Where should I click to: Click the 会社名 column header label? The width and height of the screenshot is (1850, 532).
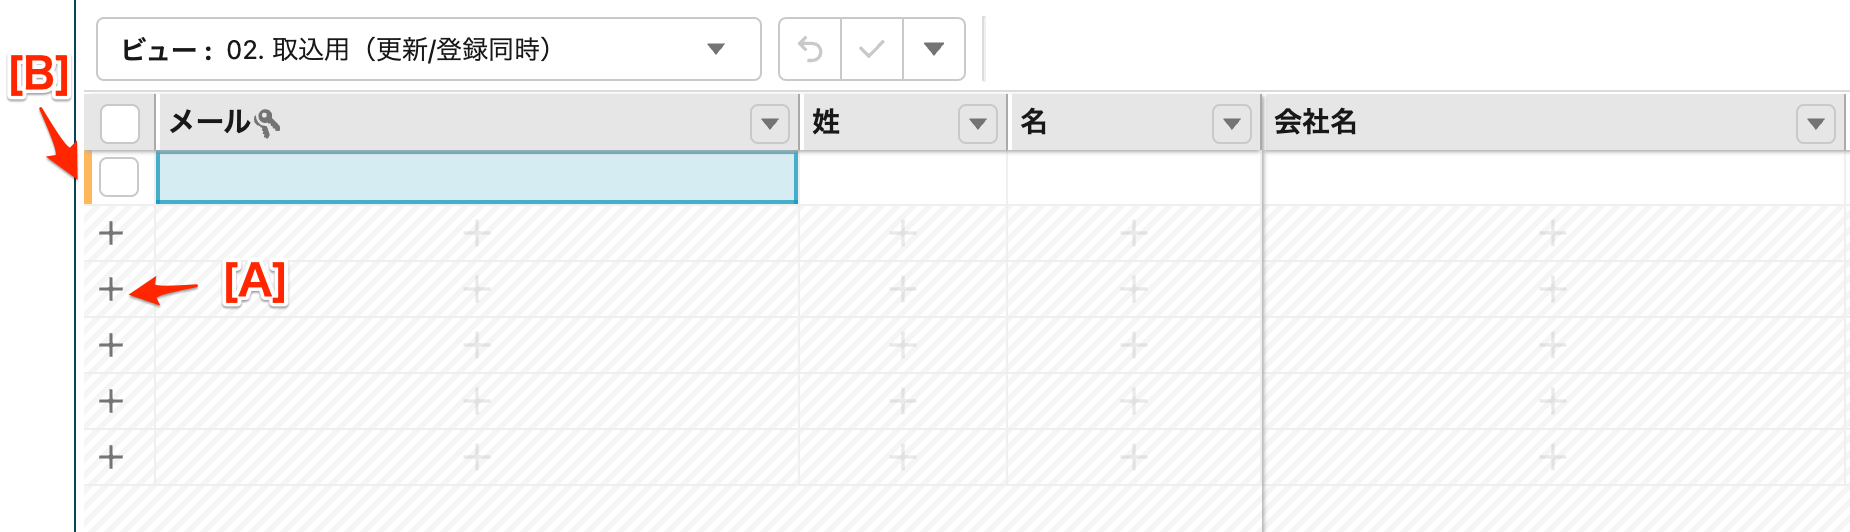(1315, 123)
